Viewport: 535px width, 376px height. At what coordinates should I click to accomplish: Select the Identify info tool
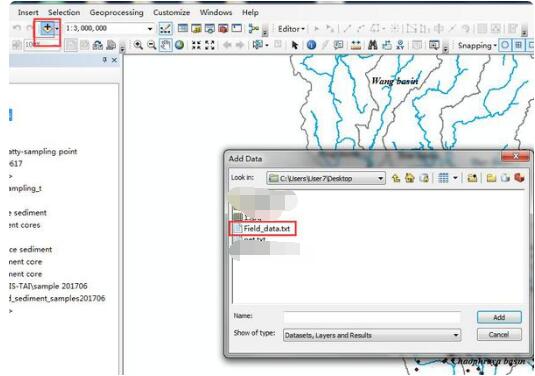(311, 45)
